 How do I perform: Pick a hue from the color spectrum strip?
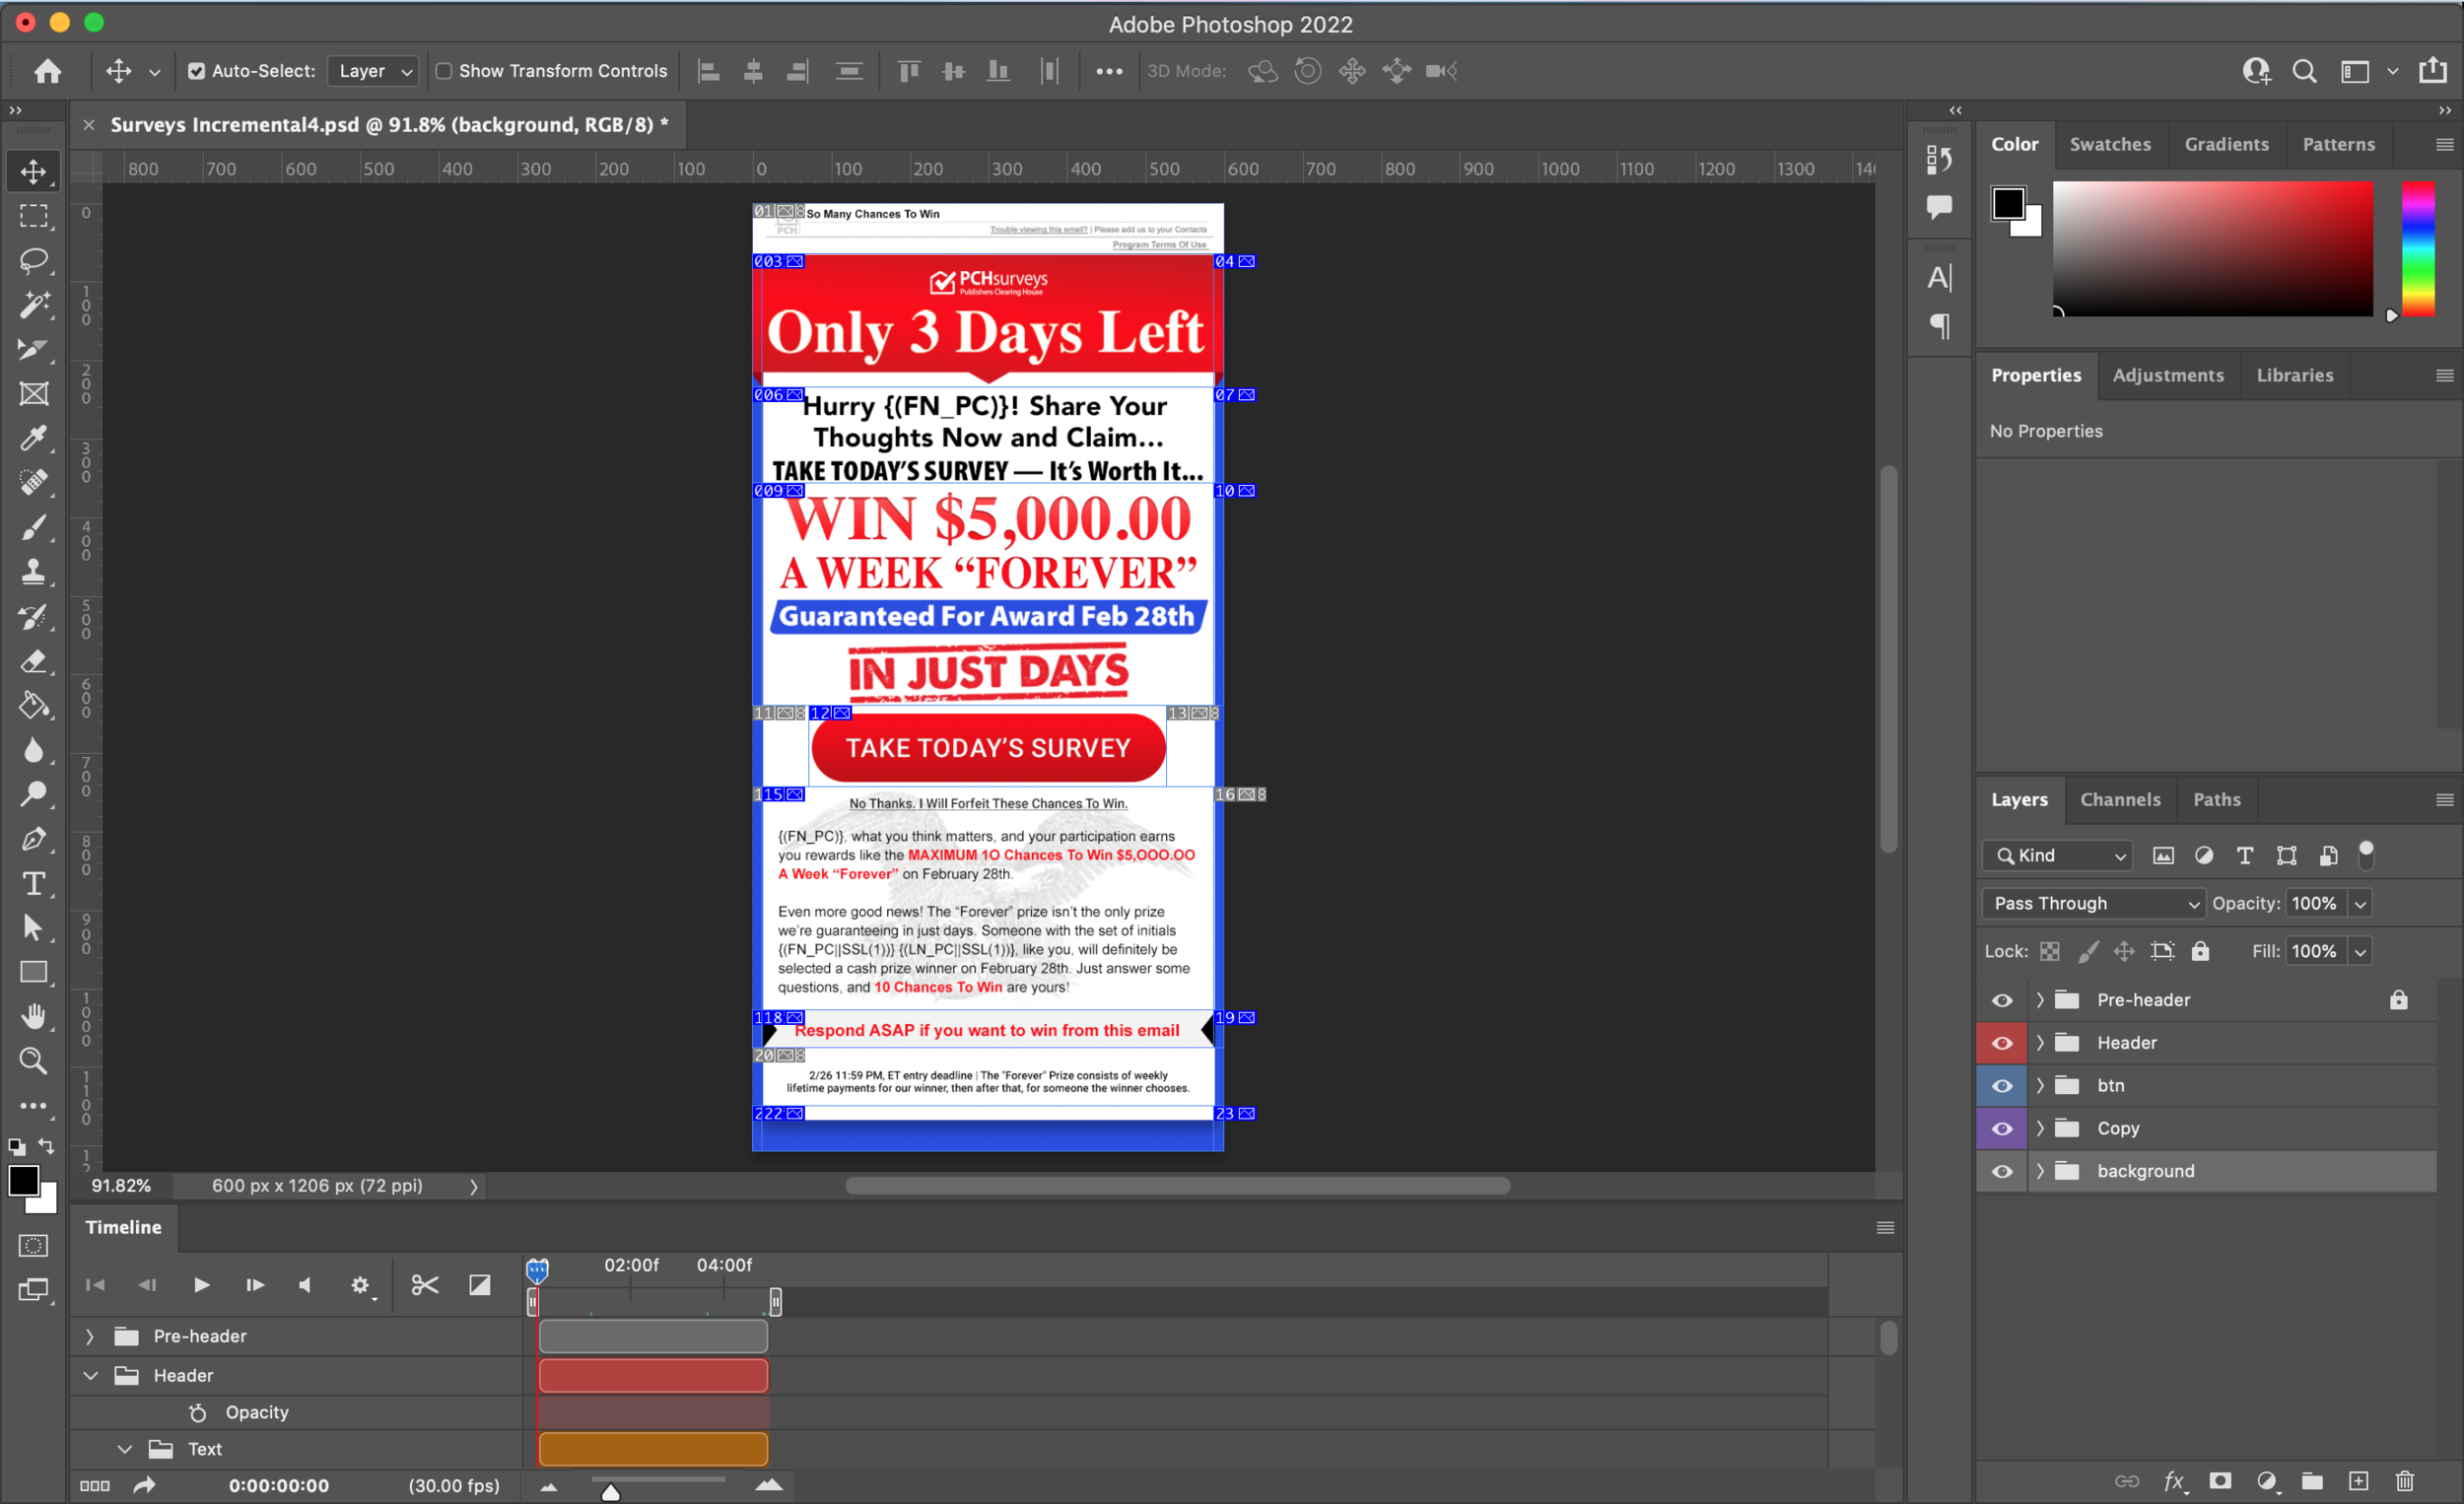[2418, 250]
